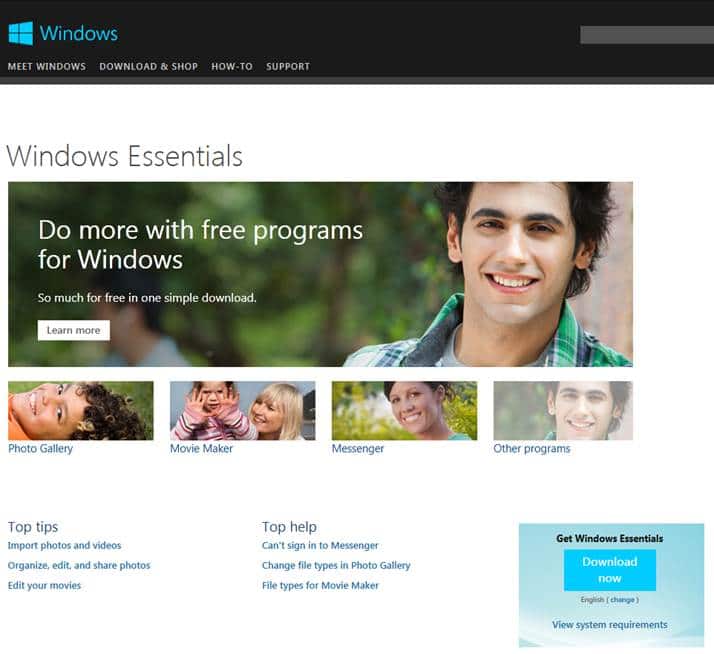Open the Edit your movies tip
This screenshot has height=654, width=714.
click(44, 585)
